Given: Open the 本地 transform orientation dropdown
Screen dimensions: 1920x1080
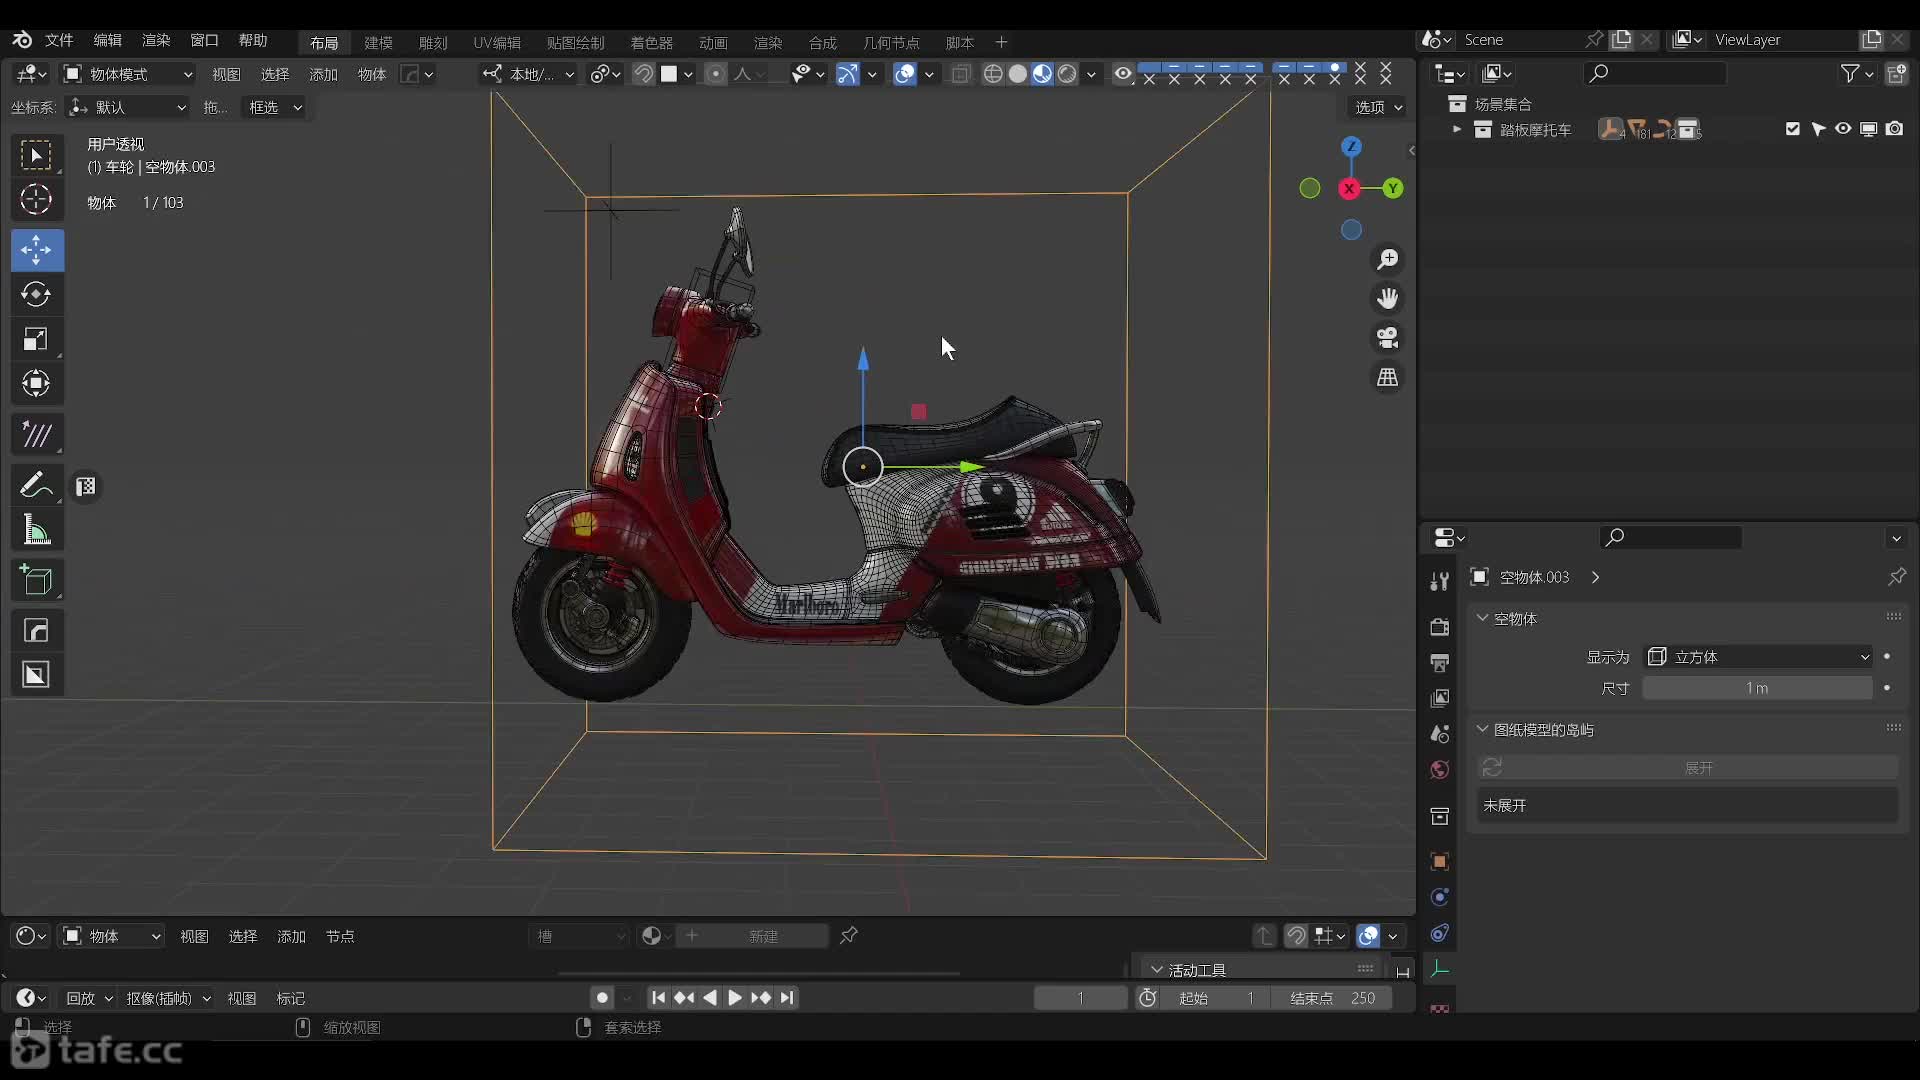Looking at the screenshot, I should tap(528, 74).
